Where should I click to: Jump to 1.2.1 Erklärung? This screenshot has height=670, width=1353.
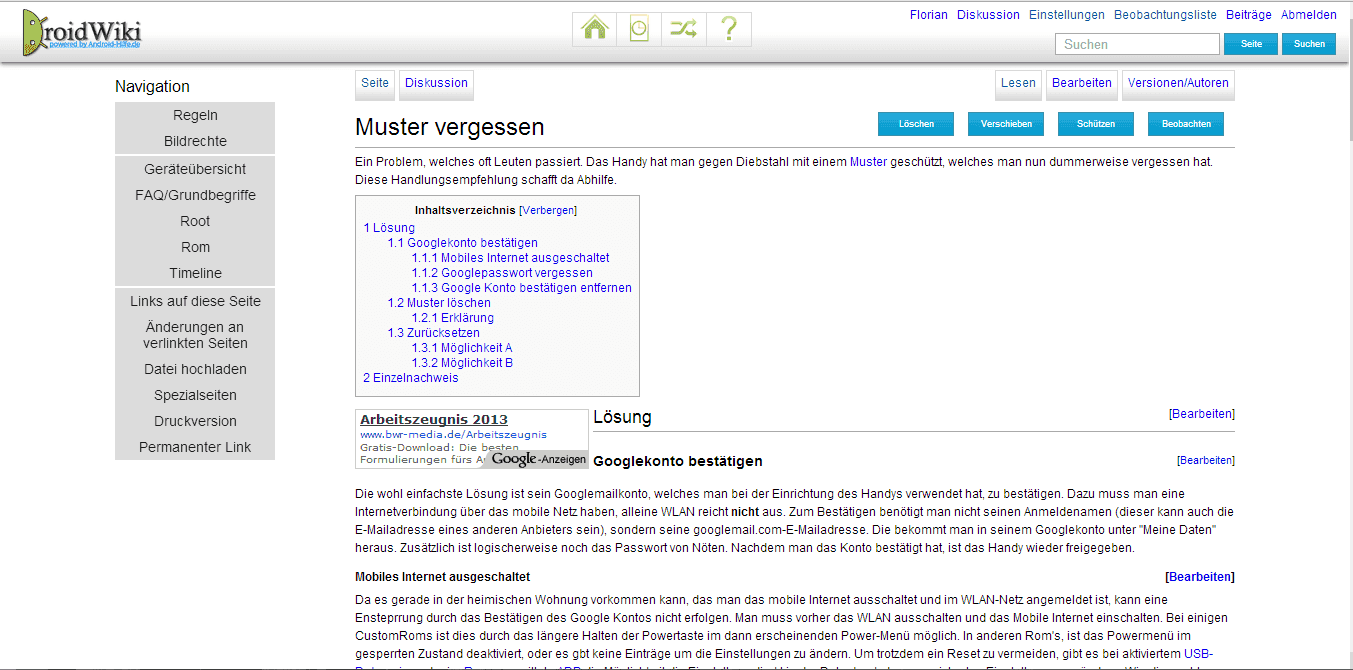coord(452,318)
